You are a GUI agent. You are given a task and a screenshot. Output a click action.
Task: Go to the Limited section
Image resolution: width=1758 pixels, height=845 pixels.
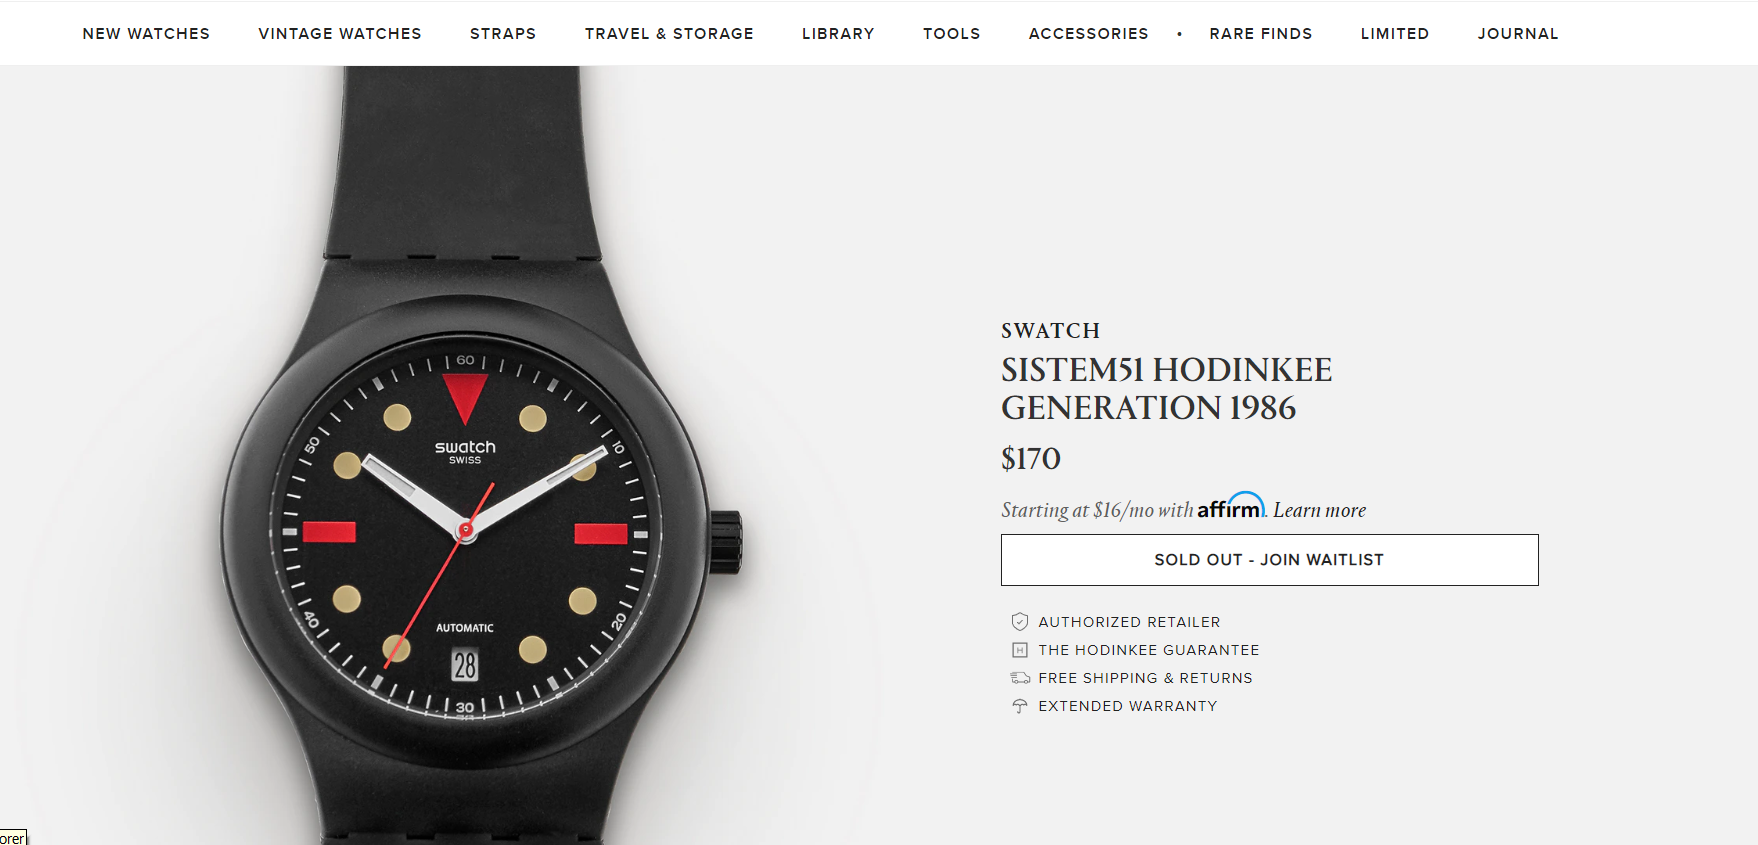(1394, 34)
